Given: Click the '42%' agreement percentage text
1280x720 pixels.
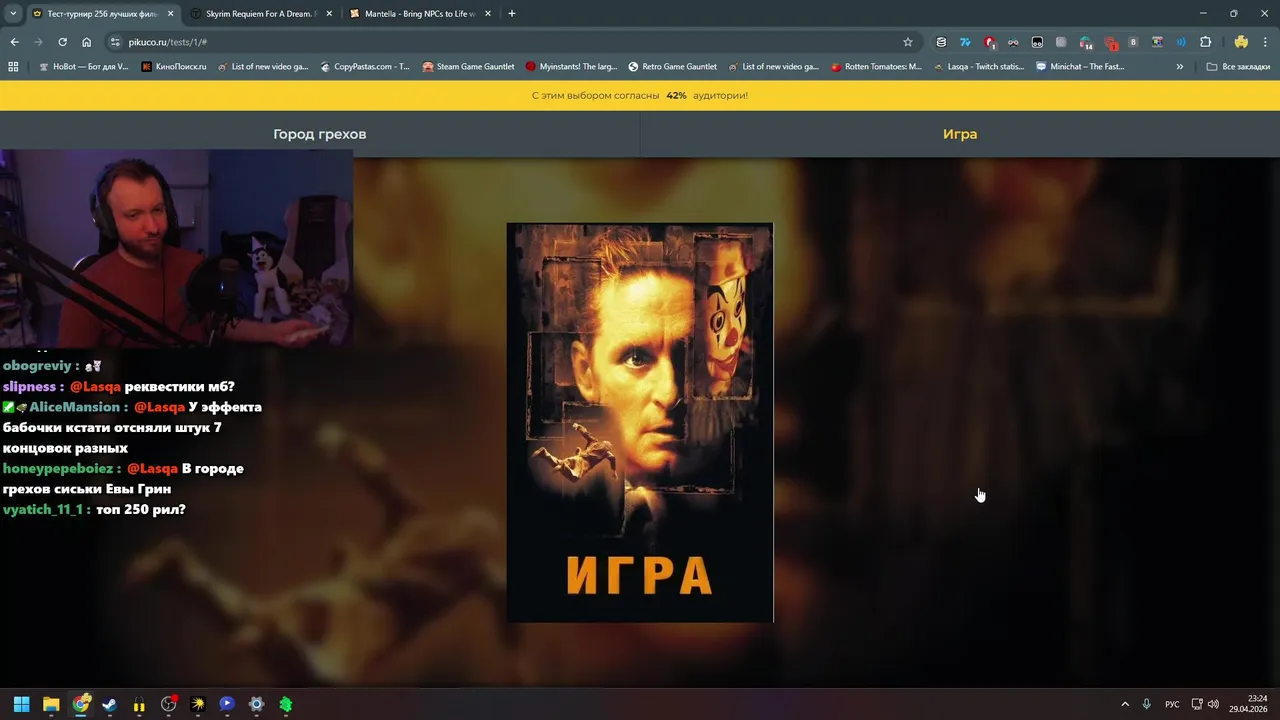Looking at the screenshot, I should [676, 95].
